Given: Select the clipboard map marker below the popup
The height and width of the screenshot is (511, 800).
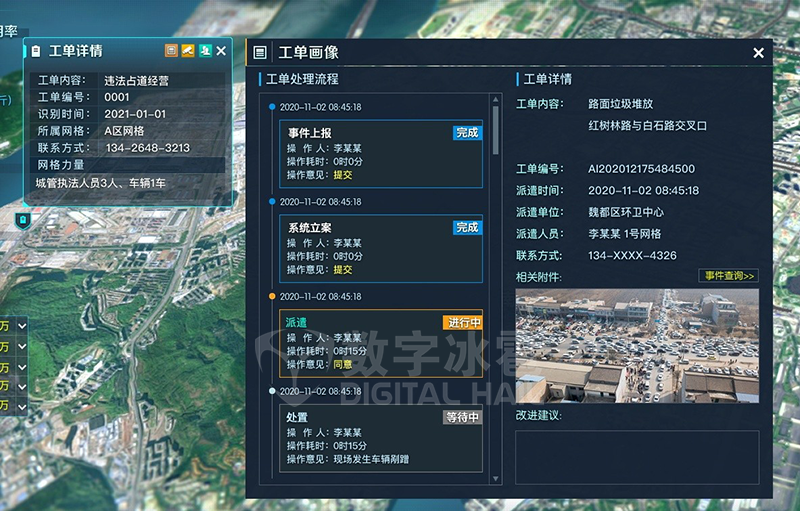Looking at the screenshot, I should pyautogui.click(x=23, y=219).
